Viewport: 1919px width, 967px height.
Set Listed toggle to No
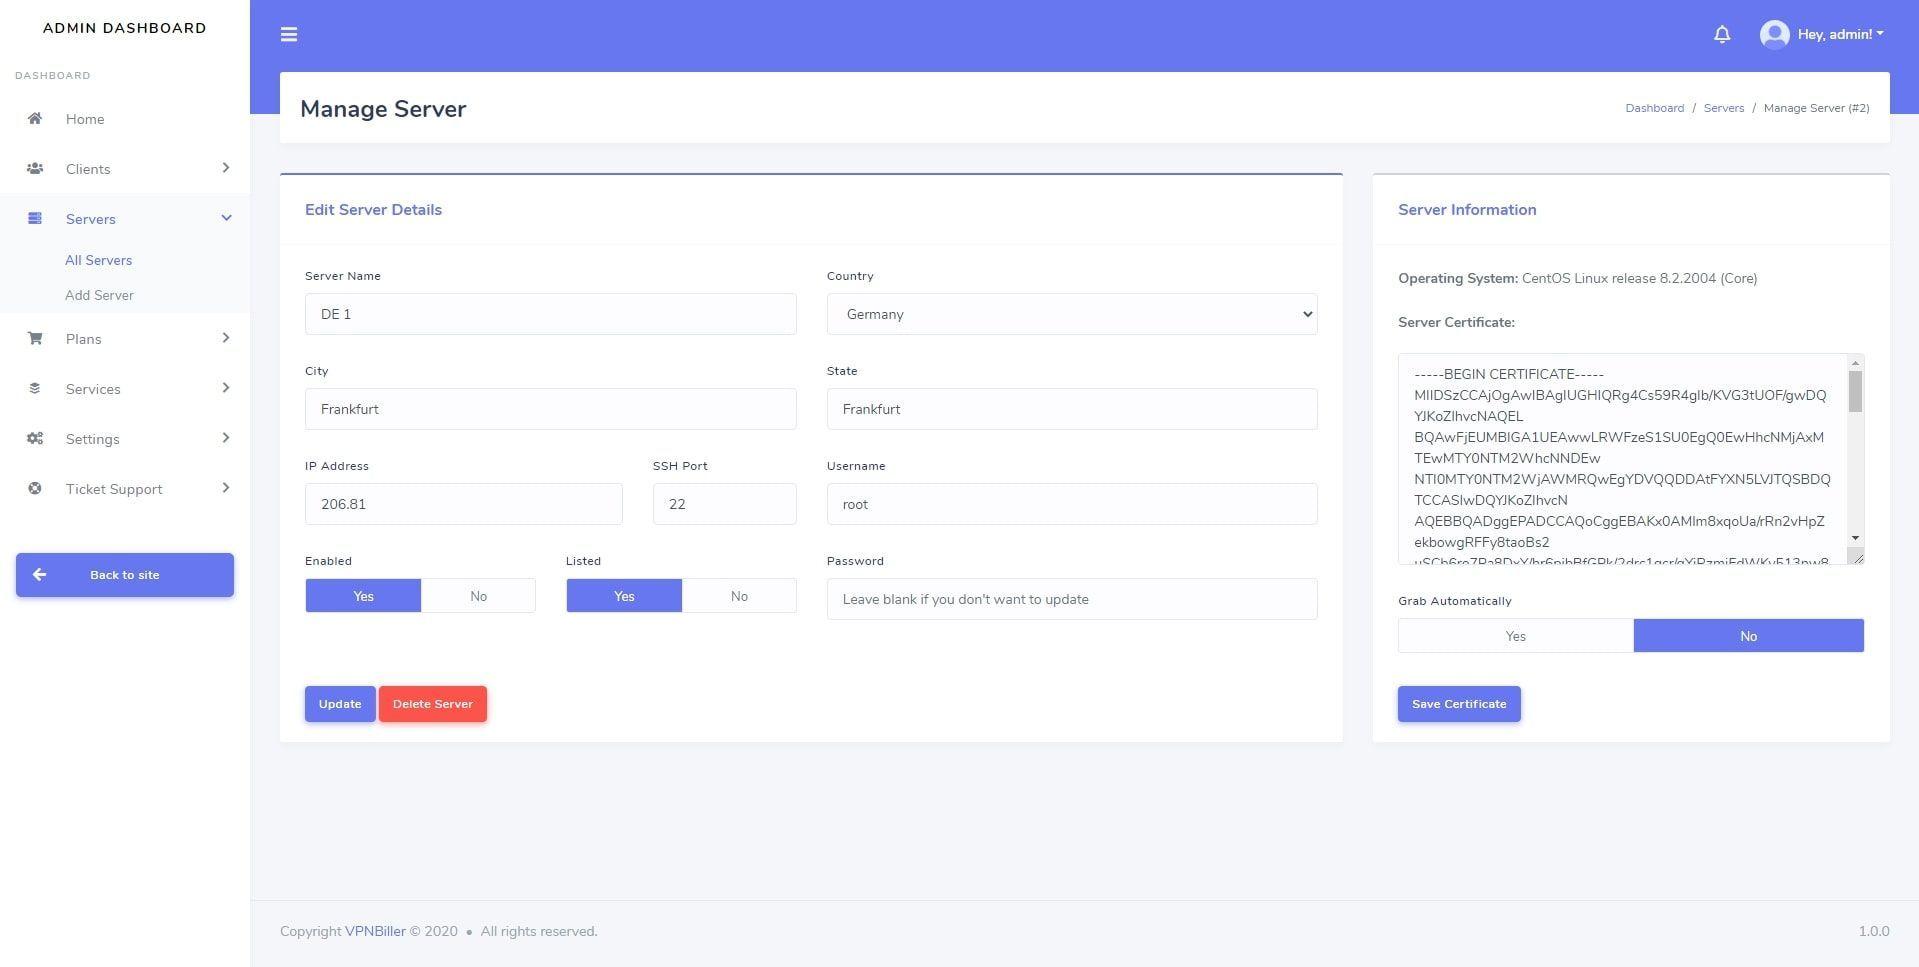coord(739,596)
